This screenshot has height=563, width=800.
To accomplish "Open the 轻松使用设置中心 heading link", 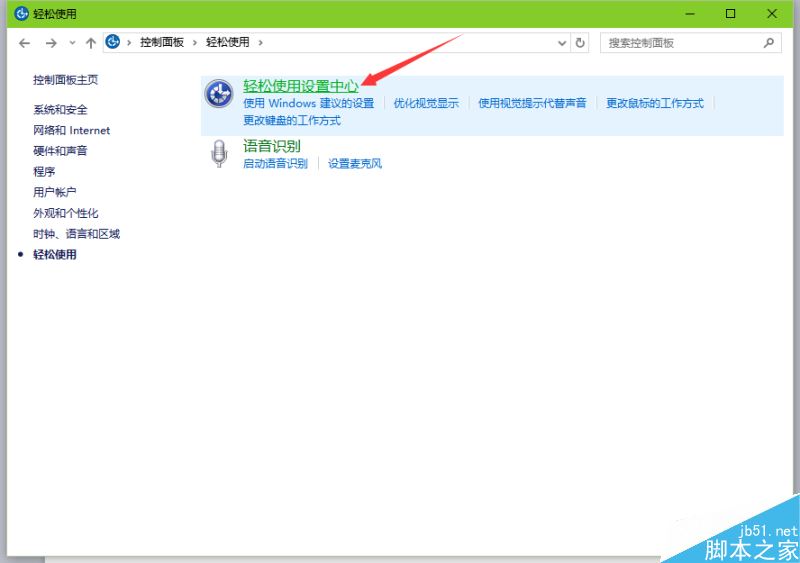I will tap(300, 86).
